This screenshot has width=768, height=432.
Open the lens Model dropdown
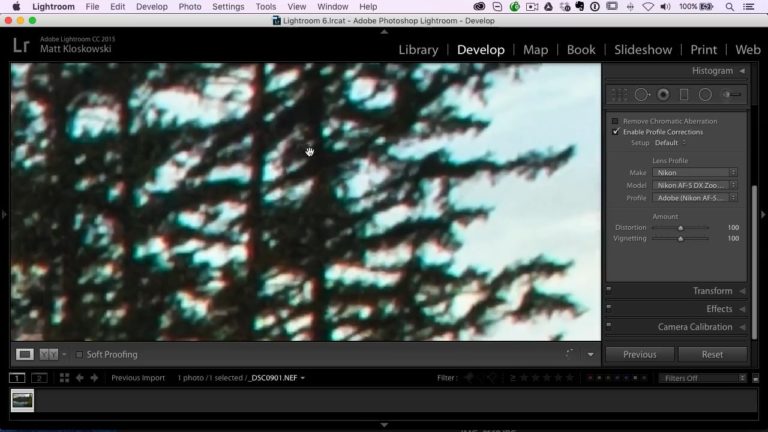pos(695,185)
